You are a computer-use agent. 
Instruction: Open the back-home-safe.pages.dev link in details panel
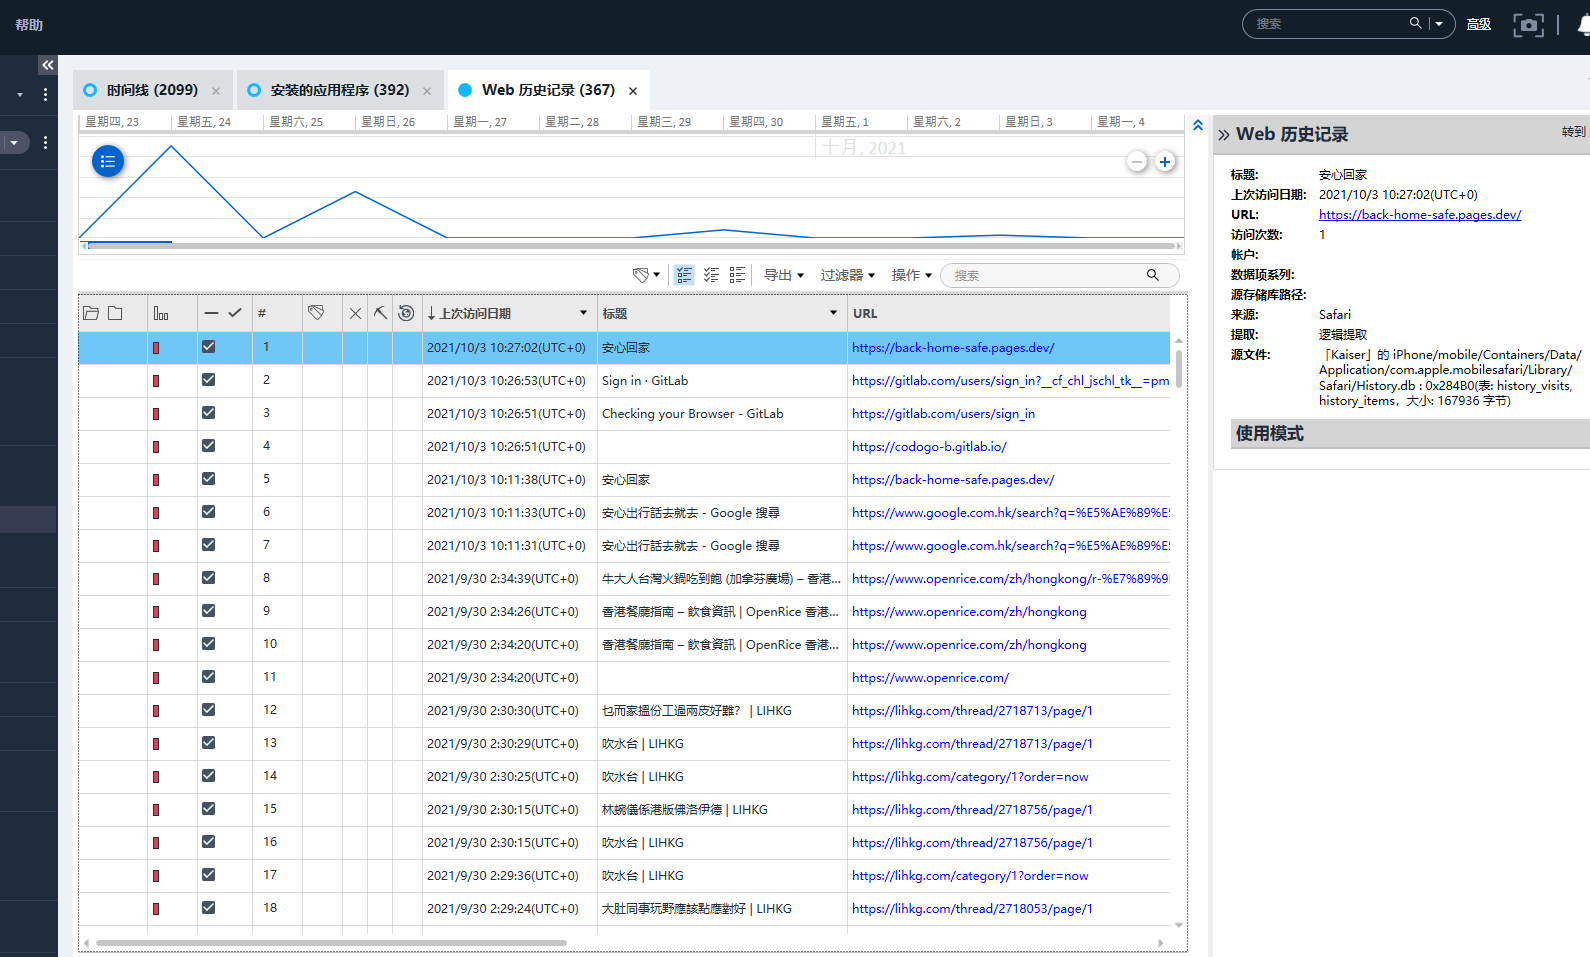tap(1420, 215)
